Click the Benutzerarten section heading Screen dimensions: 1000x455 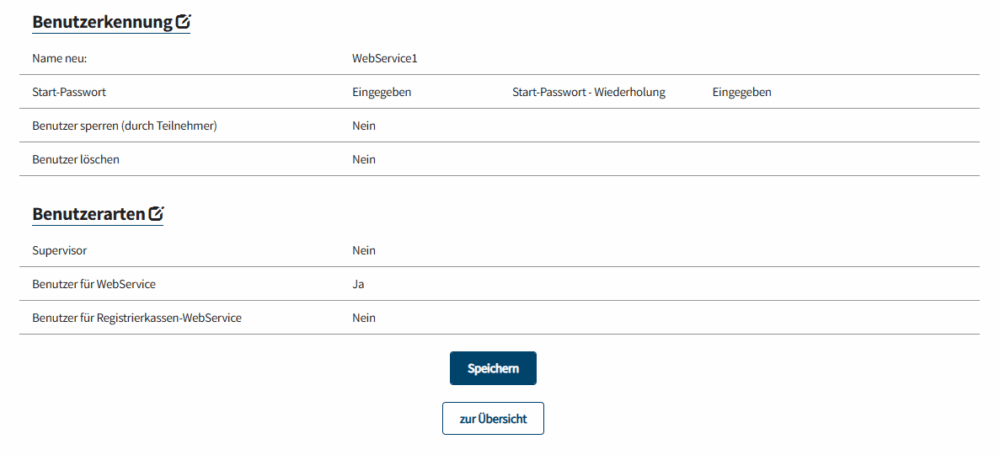coord(89,214)
